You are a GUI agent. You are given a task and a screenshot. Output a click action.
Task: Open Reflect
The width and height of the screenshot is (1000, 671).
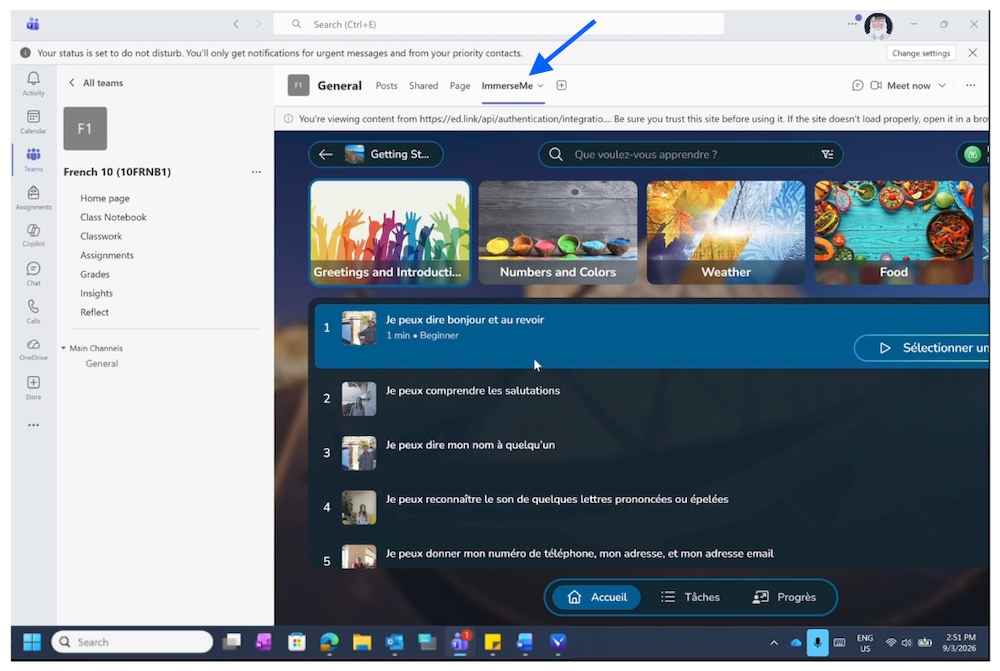pyautogui.click(x=94, y=313)
